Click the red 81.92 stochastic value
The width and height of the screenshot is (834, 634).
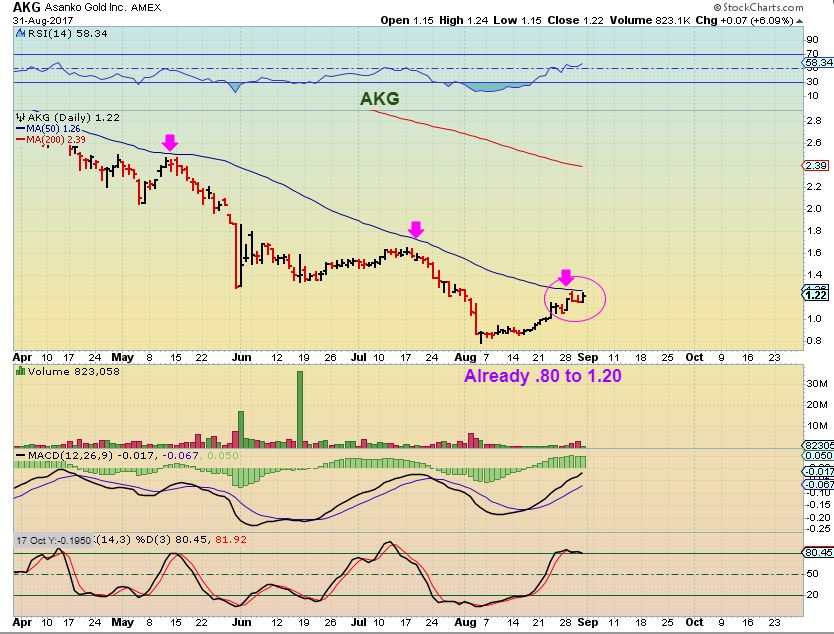pyautogui.click(x=231, y=540)
